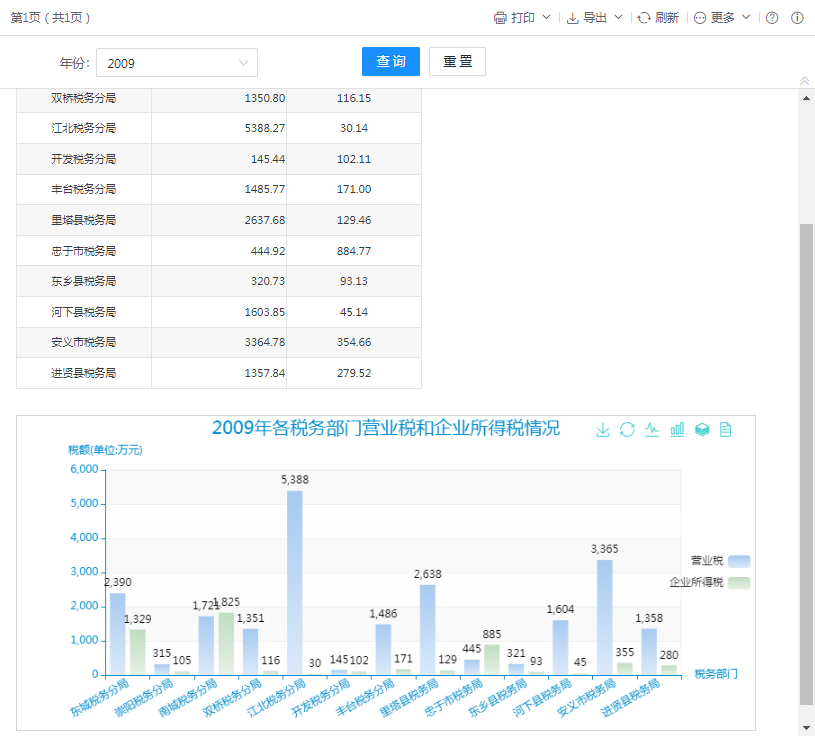Switch chart to line view
The image size is (815, 736).
click(x=652, y=429)
